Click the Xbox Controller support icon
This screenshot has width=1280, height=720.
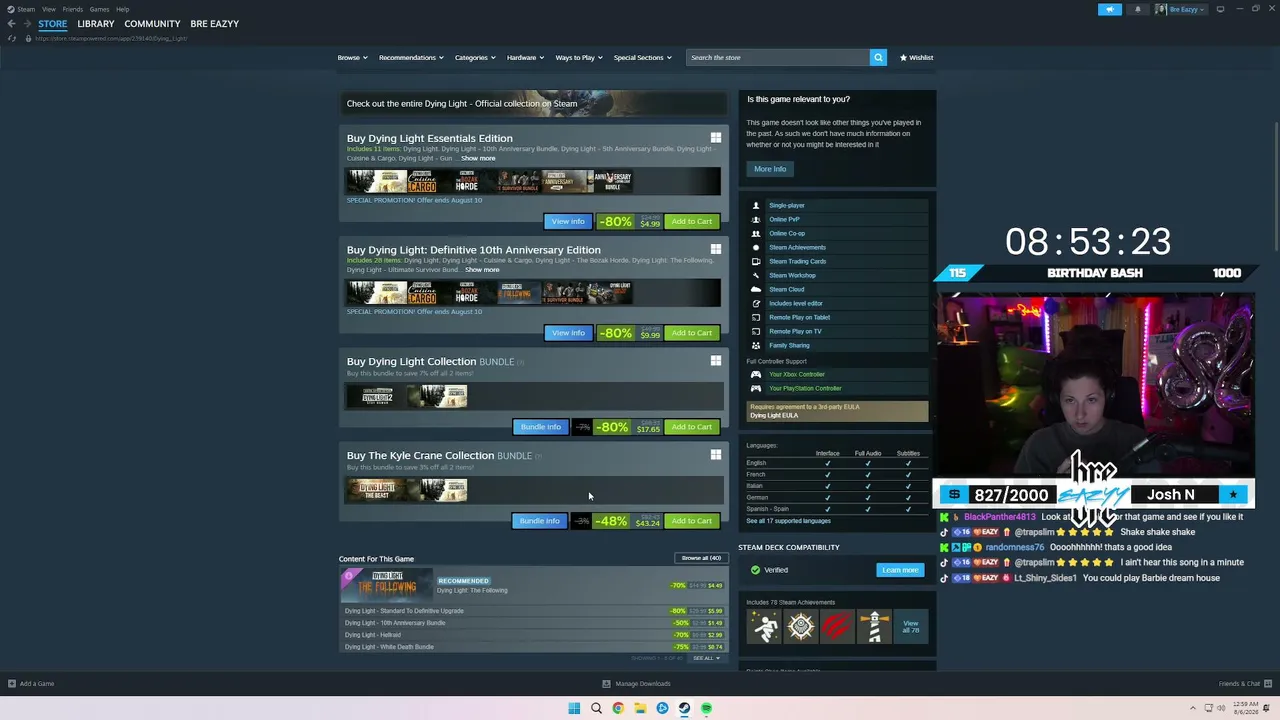756,374
